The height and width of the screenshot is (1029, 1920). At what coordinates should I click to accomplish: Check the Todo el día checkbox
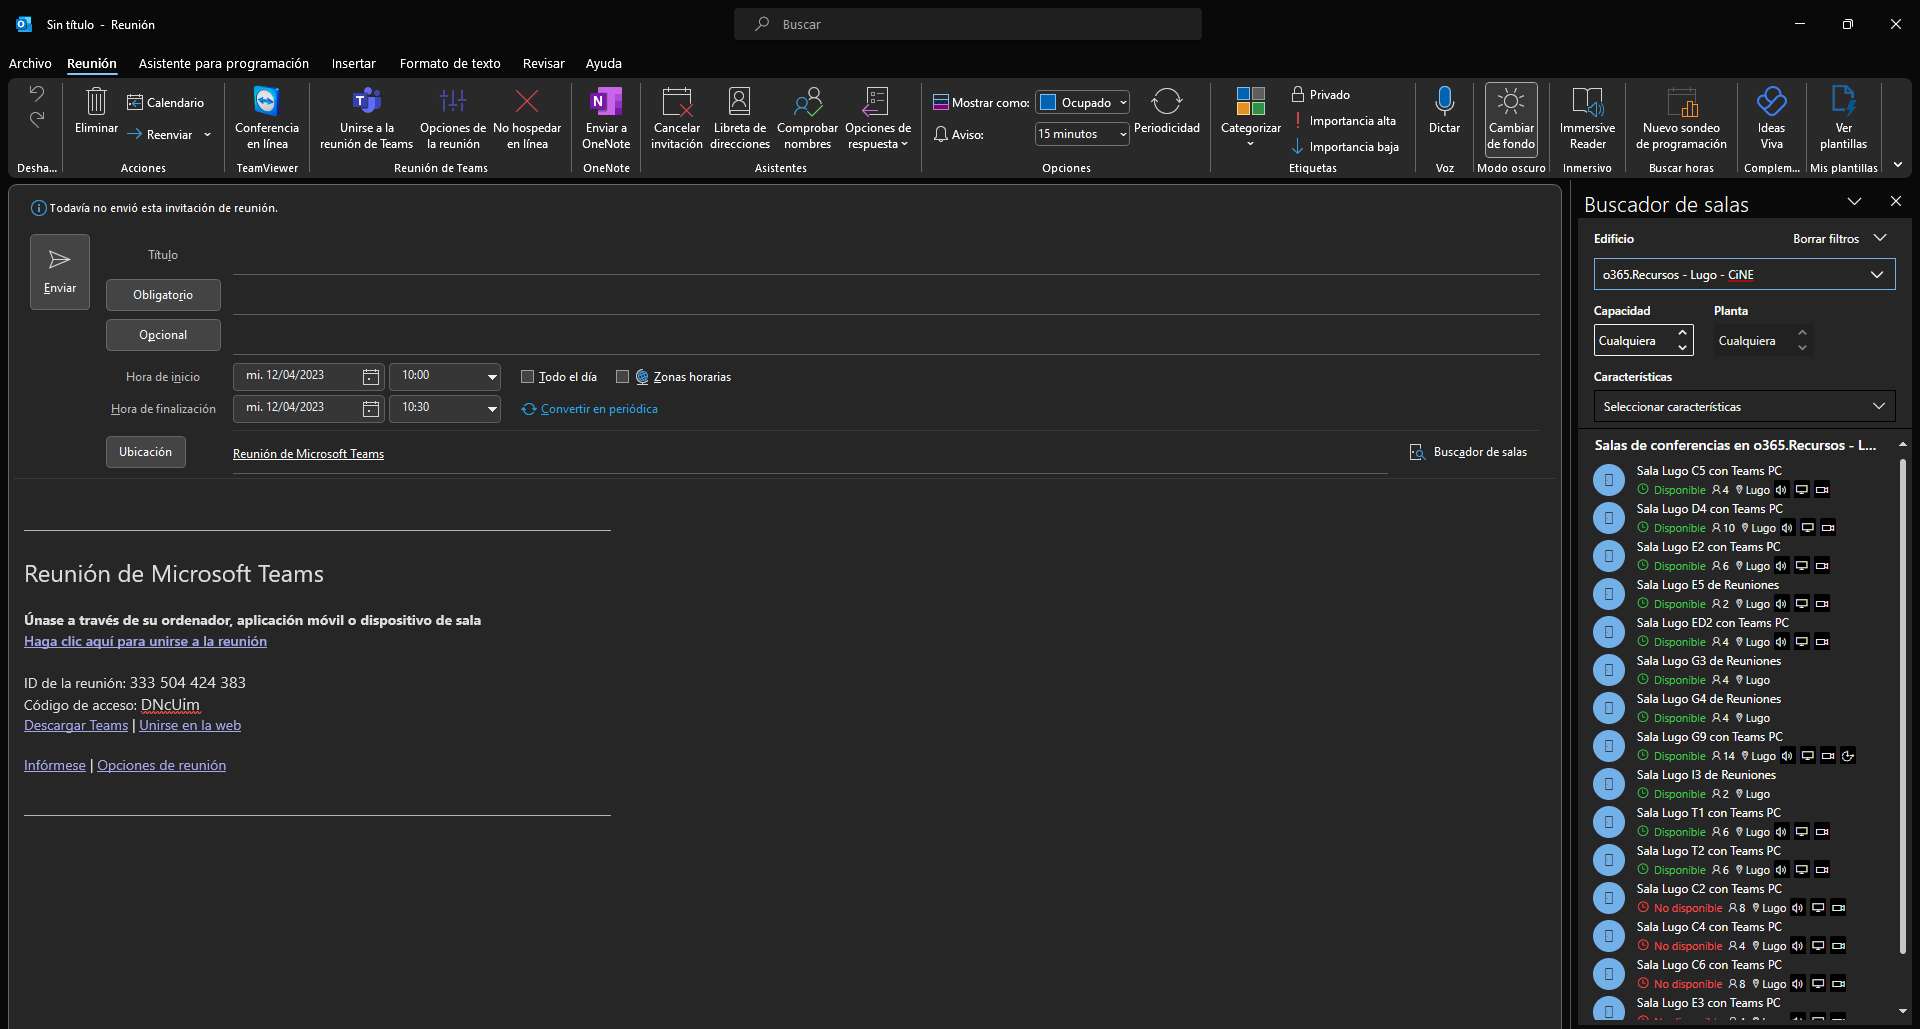[x=527, y=377]
